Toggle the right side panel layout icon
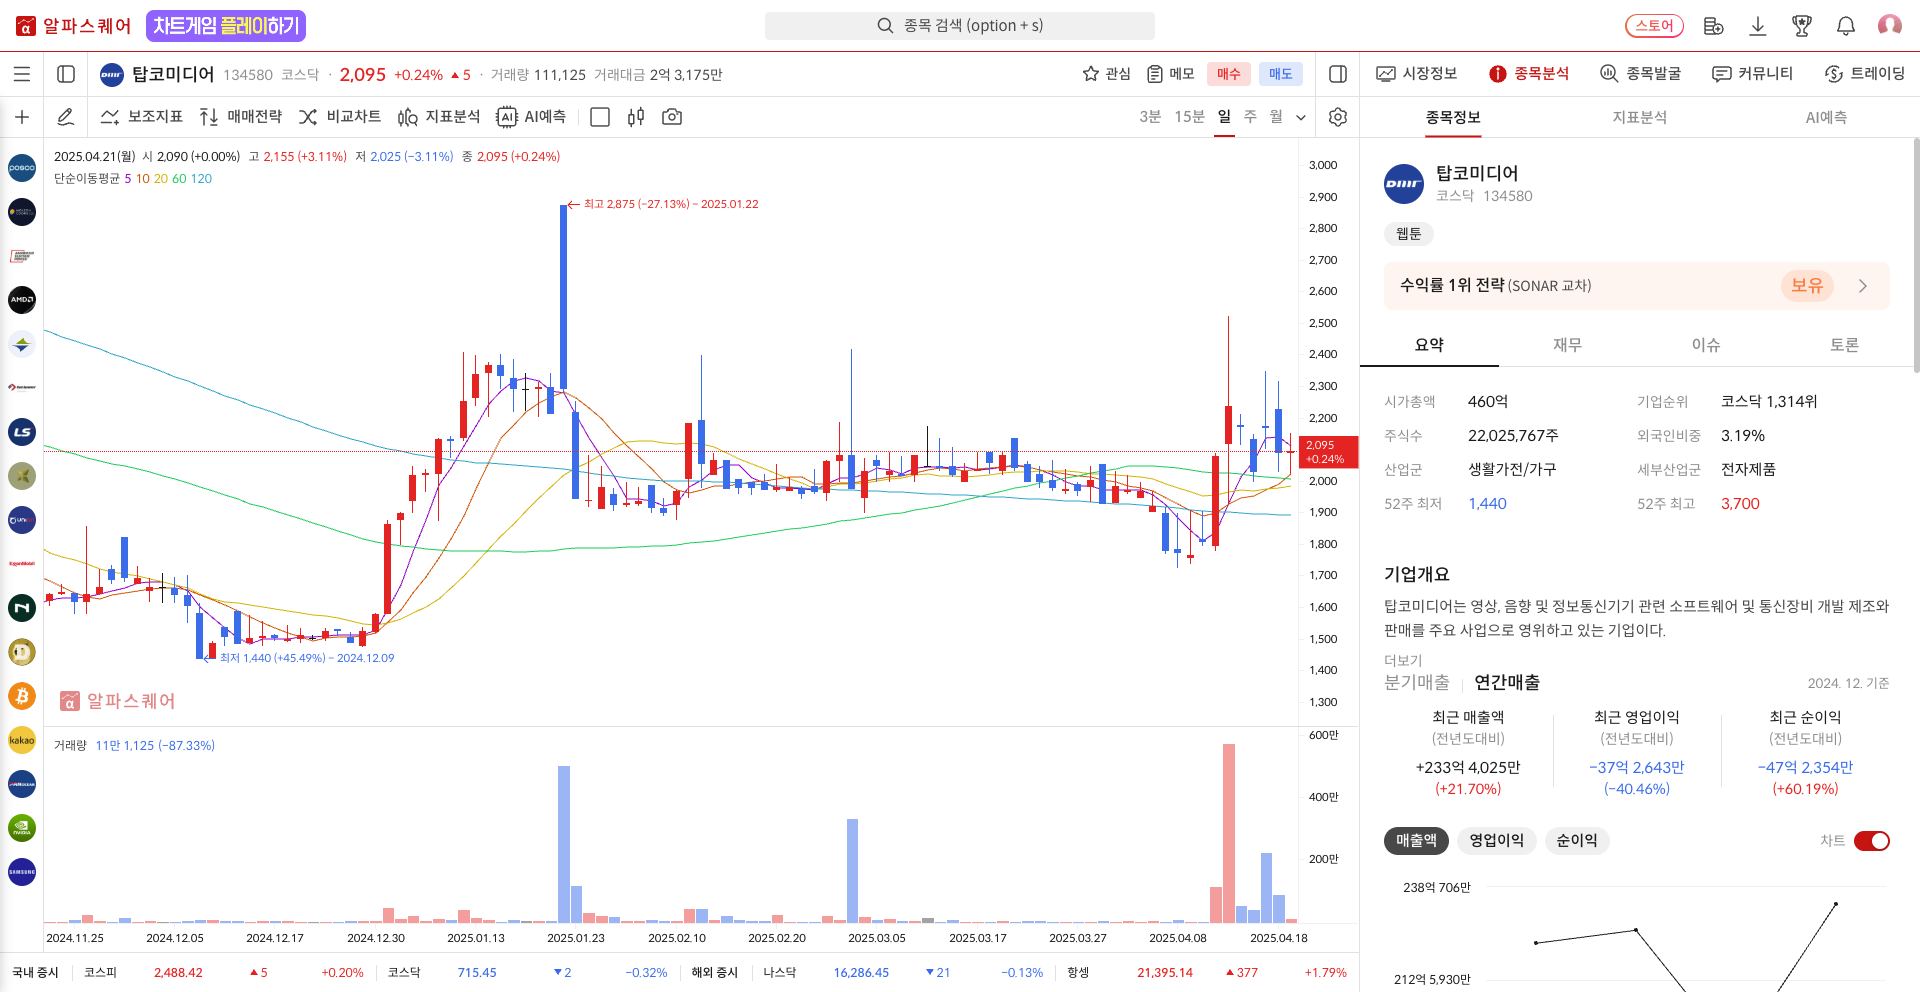Viewport: 1920px width, 992px height. [x=1337, y=74]
